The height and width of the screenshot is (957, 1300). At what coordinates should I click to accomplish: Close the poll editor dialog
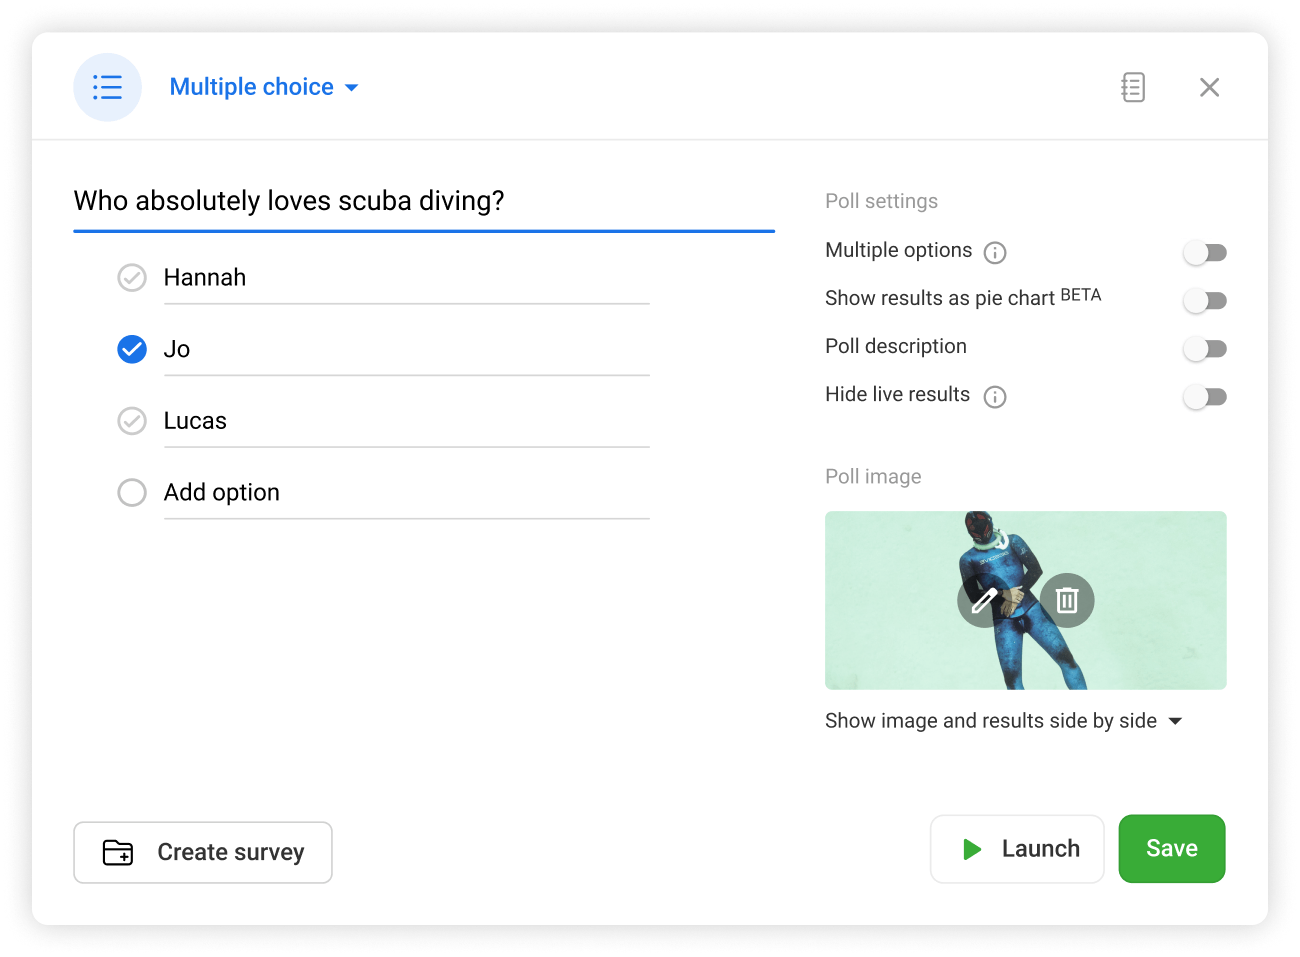click(1209, 87)
